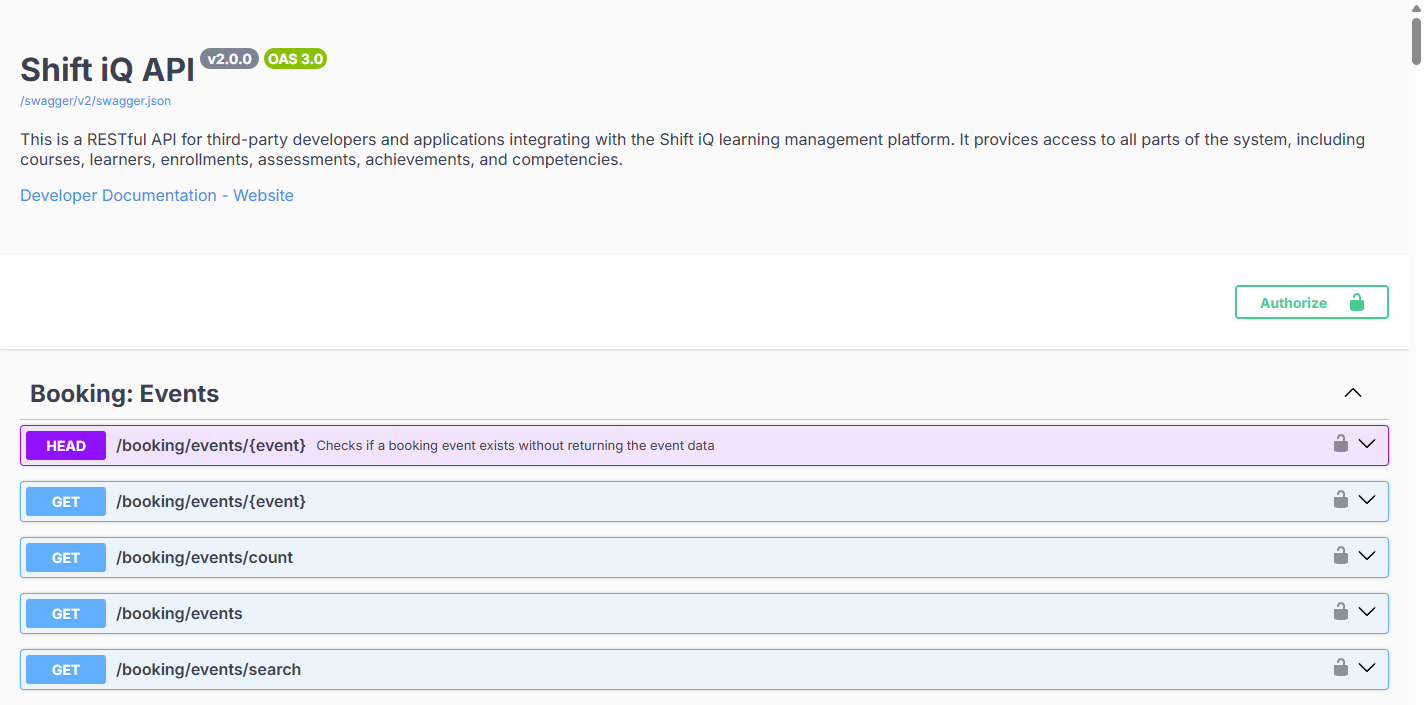Click the vertical page scrollbar thumb
Screen dimensions: 1424x705
point(1416,40)
